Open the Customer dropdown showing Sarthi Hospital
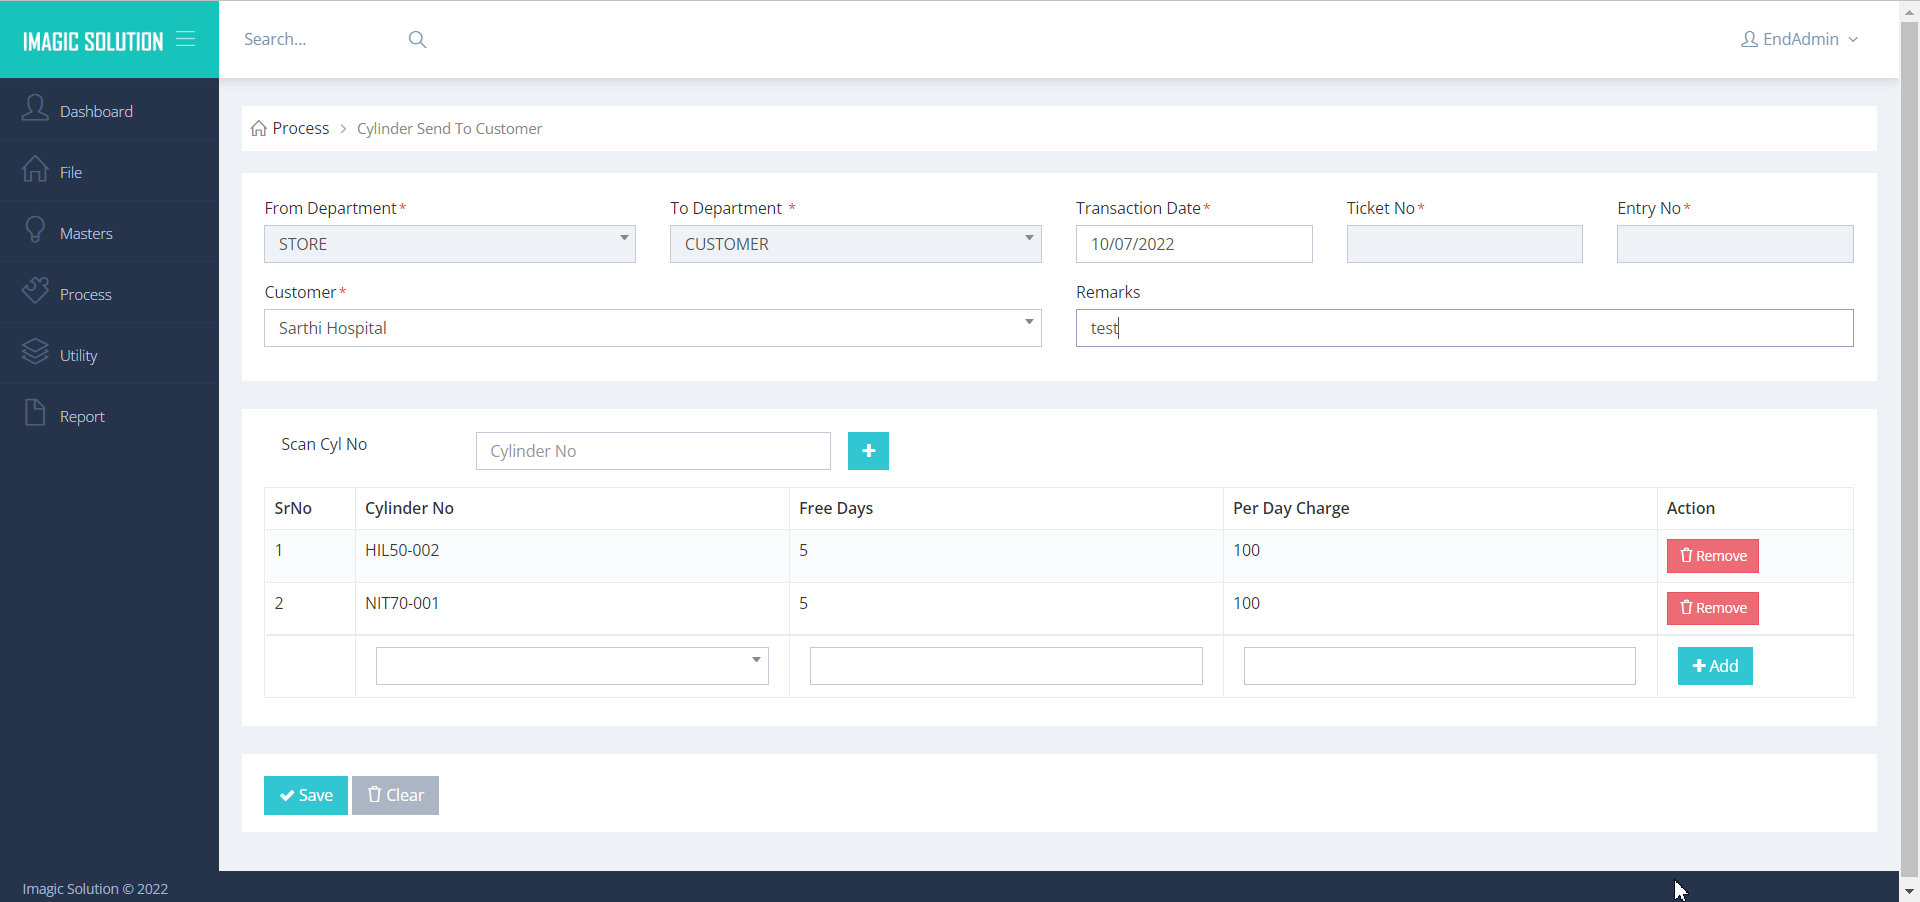Viewport: 1920px width, 902px height. tap(653, 328)
